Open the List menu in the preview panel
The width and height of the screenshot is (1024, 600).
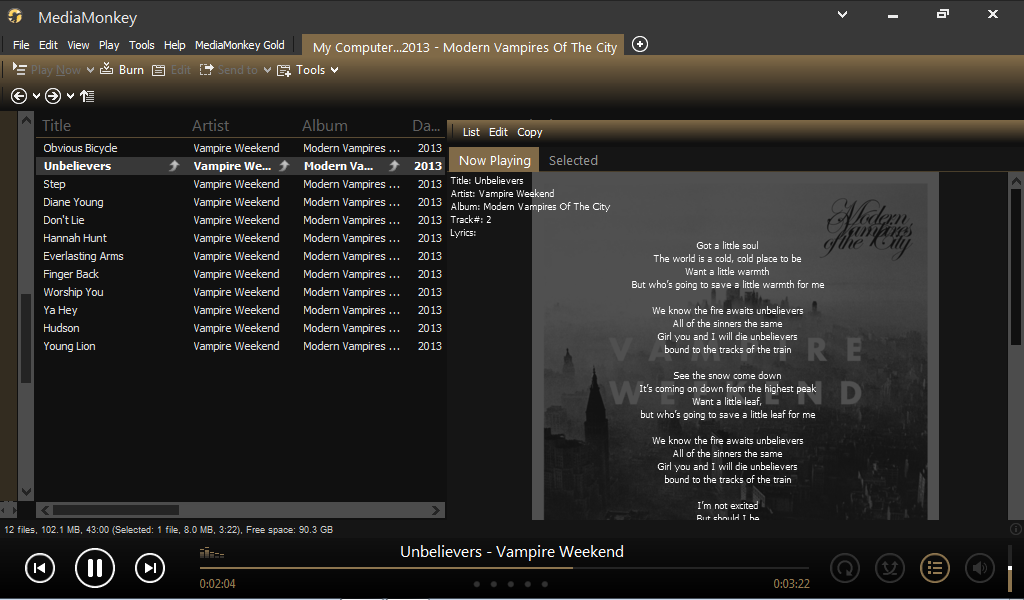471,132
